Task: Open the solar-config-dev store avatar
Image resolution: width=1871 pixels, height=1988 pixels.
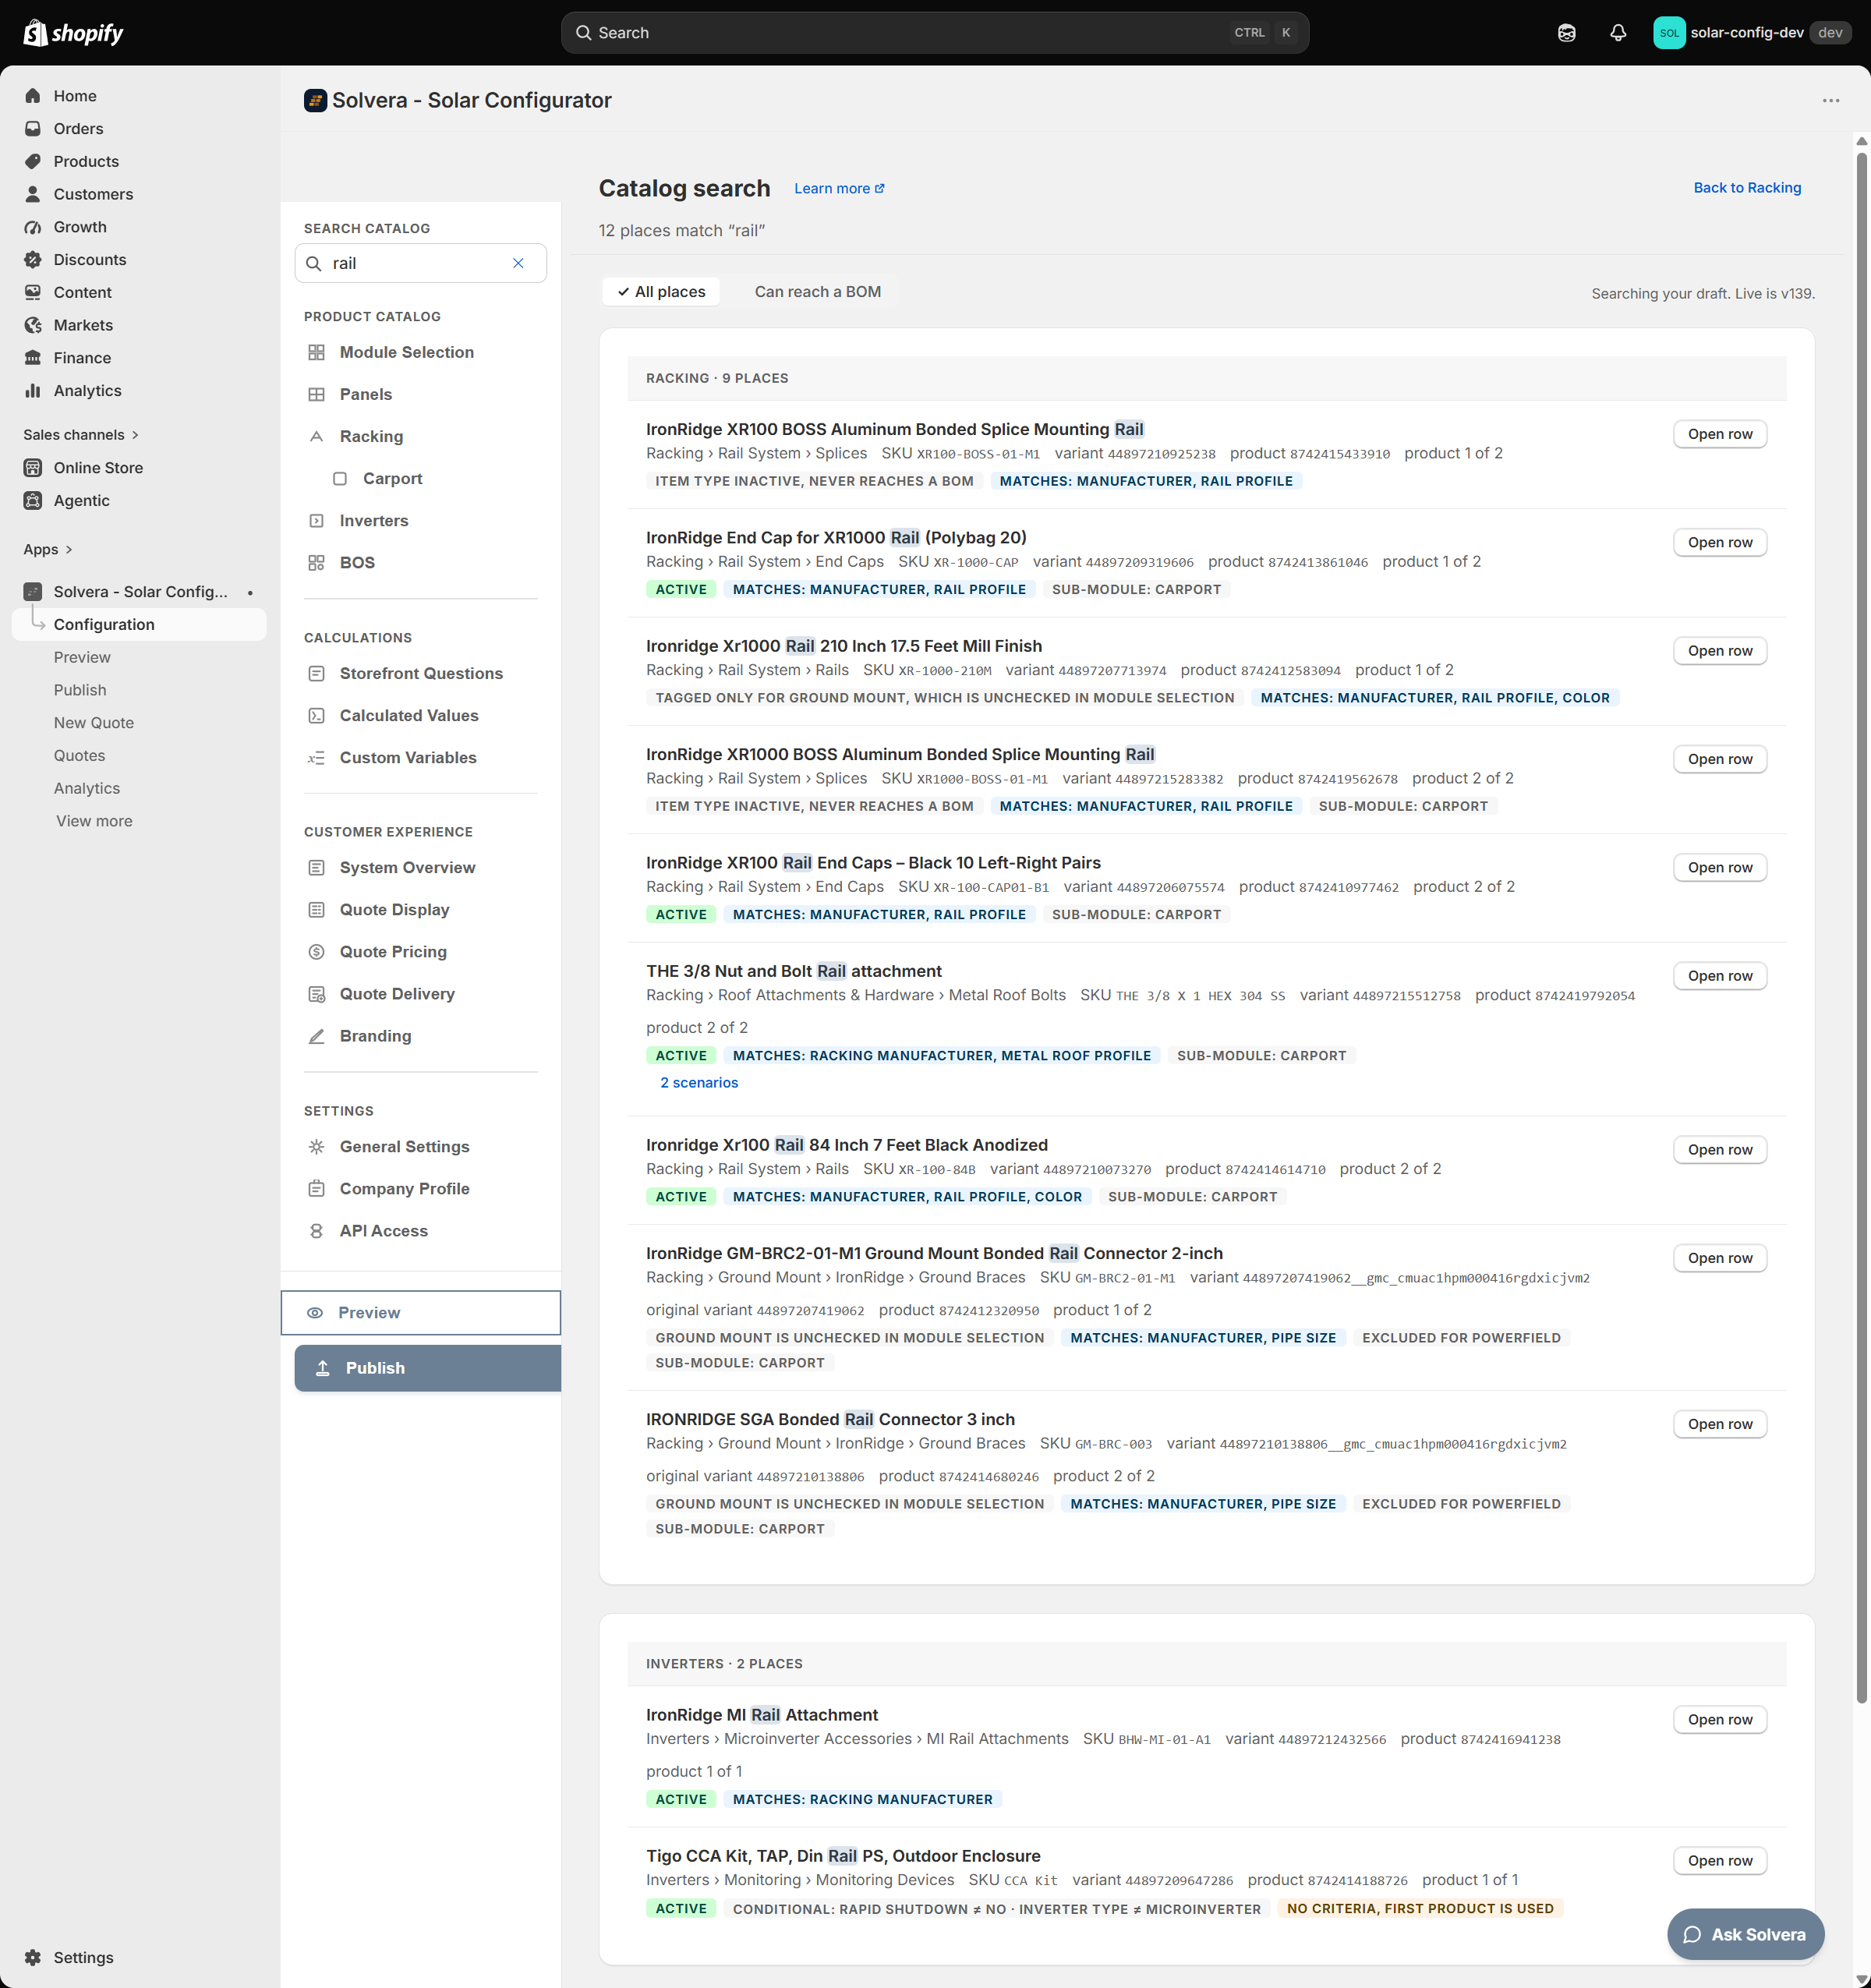Action: pos(1669,33)
